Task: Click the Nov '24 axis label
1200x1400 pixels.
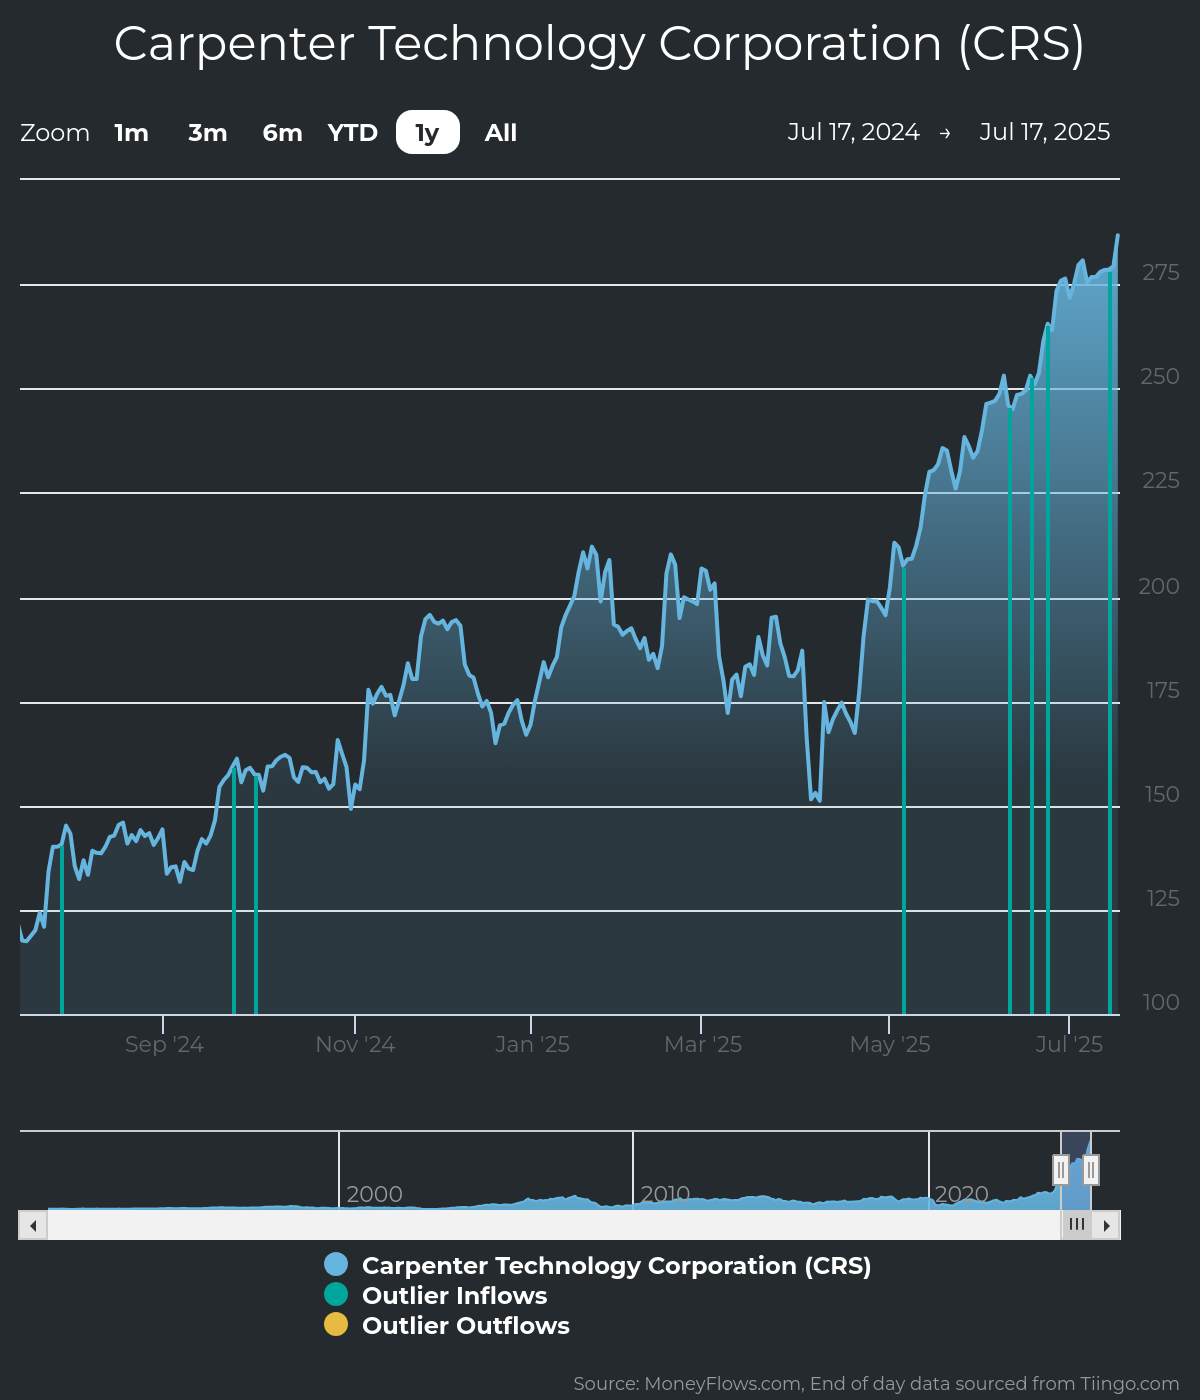Action: click(x=355, y=1045)
